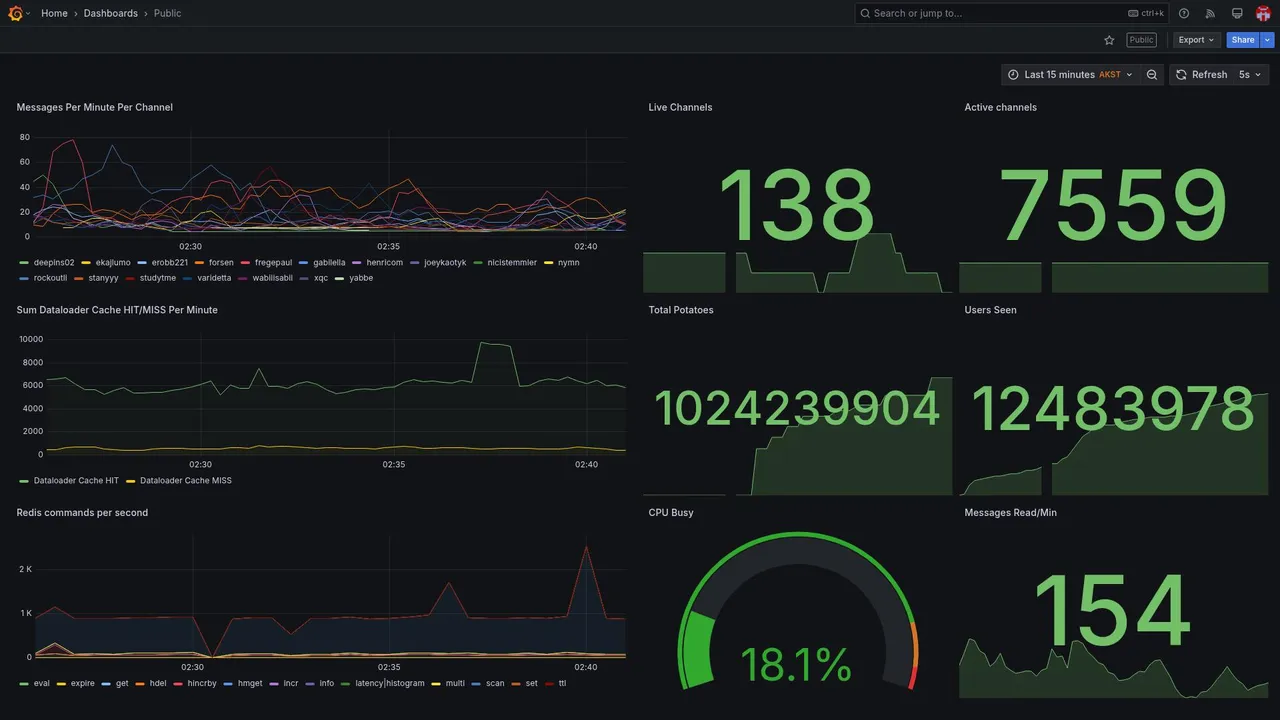Go to Home breadcrumb
The width and height of the screenshot is (1280, 720).
click(x=54, y=13)
